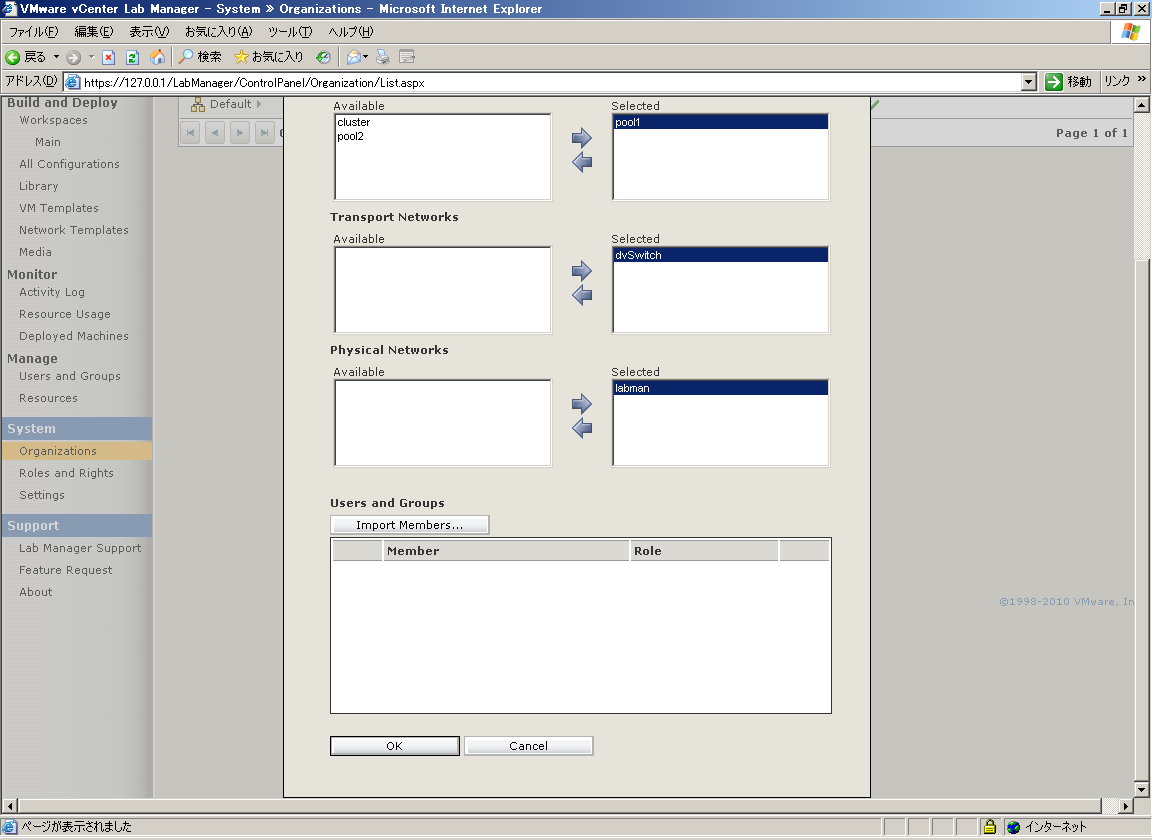The height and width of the screenshot is (840, 1152).
Task: Click previous page navigation icon
Action: (215, 133)
